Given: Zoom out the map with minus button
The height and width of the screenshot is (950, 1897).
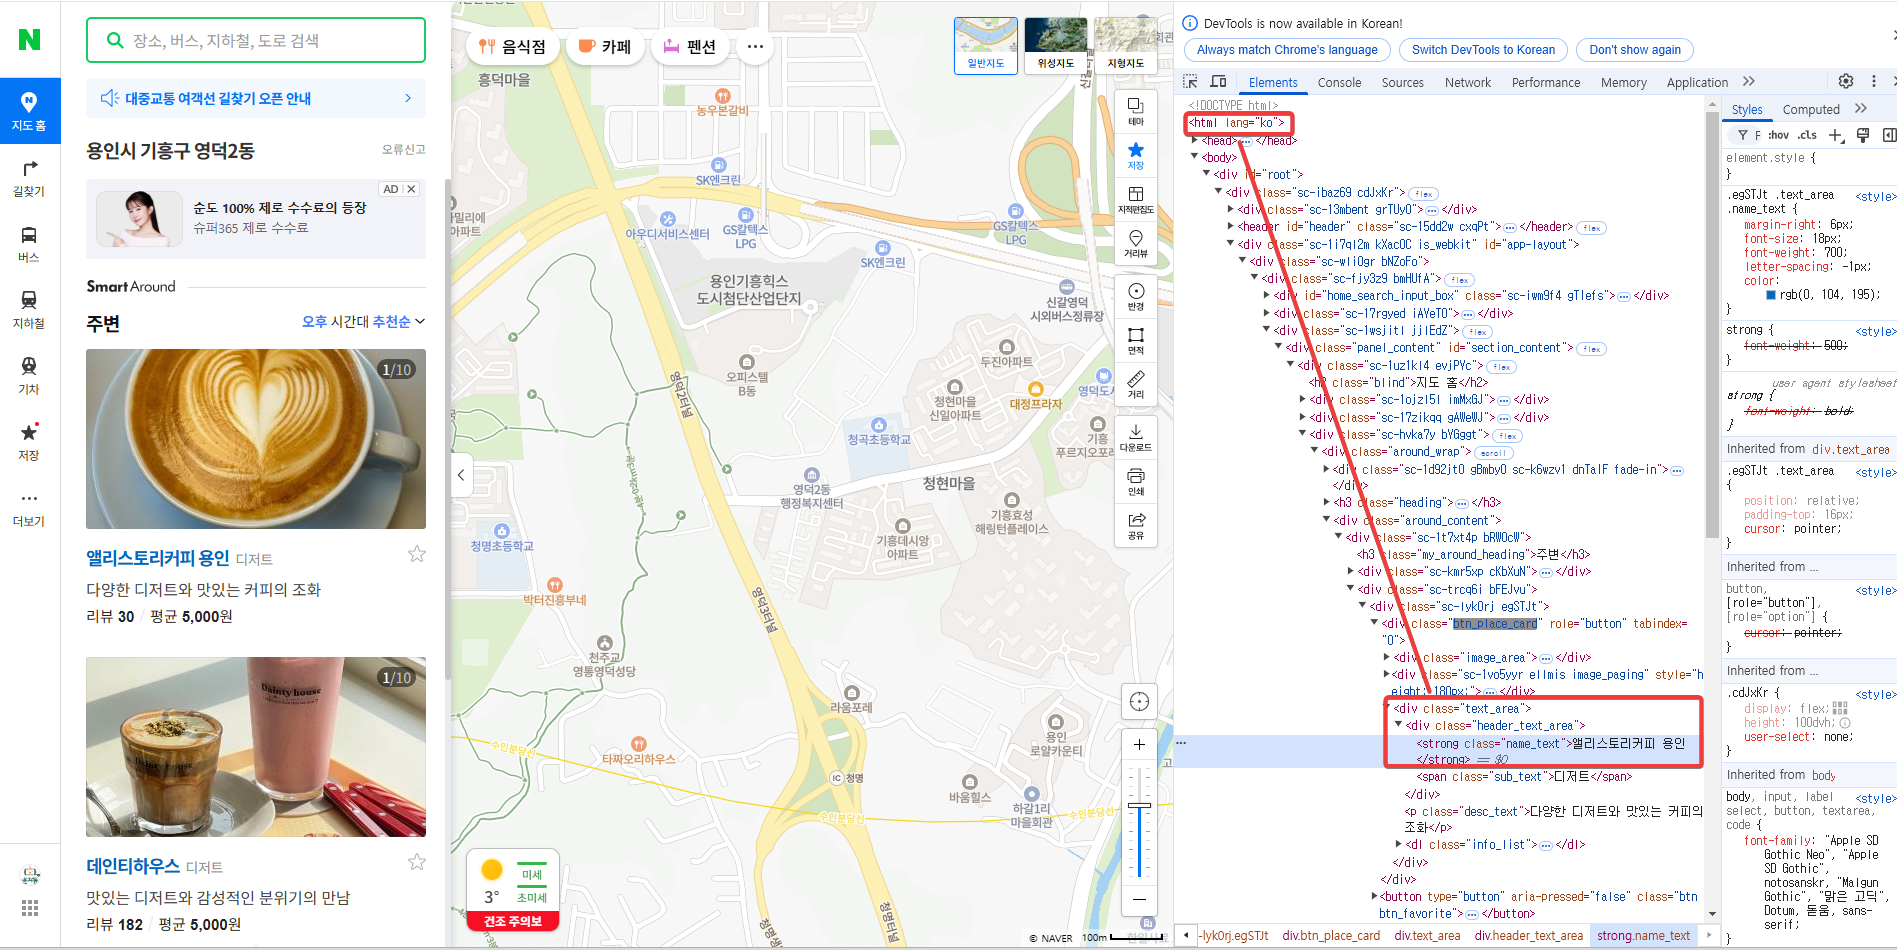Looking at the screenshot, I should [1139, 899].
